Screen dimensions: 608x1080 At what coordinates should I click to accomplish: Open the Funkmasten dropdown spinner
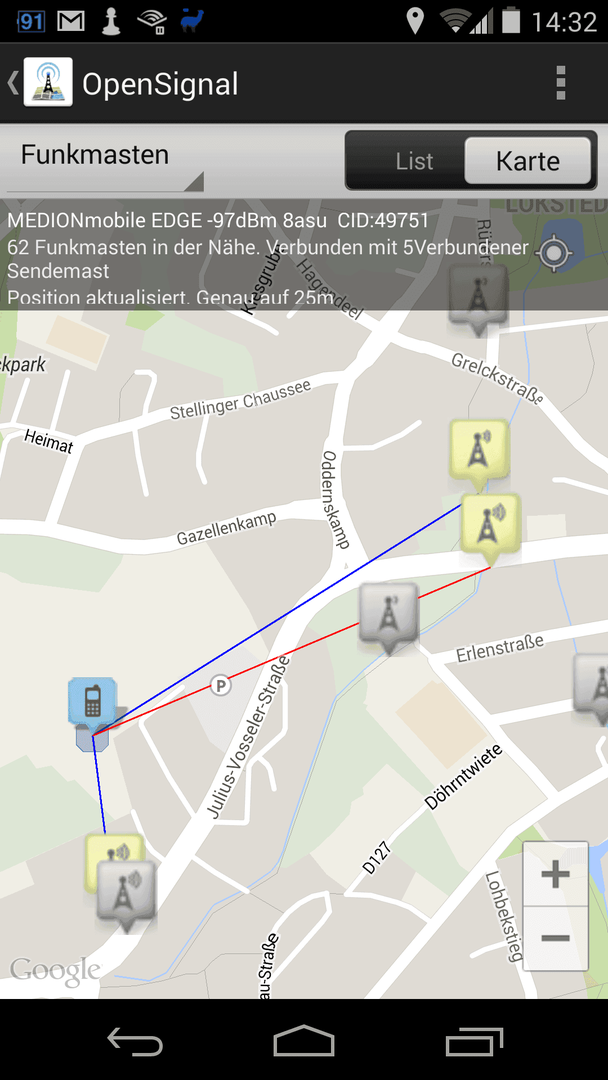(105, 160)
